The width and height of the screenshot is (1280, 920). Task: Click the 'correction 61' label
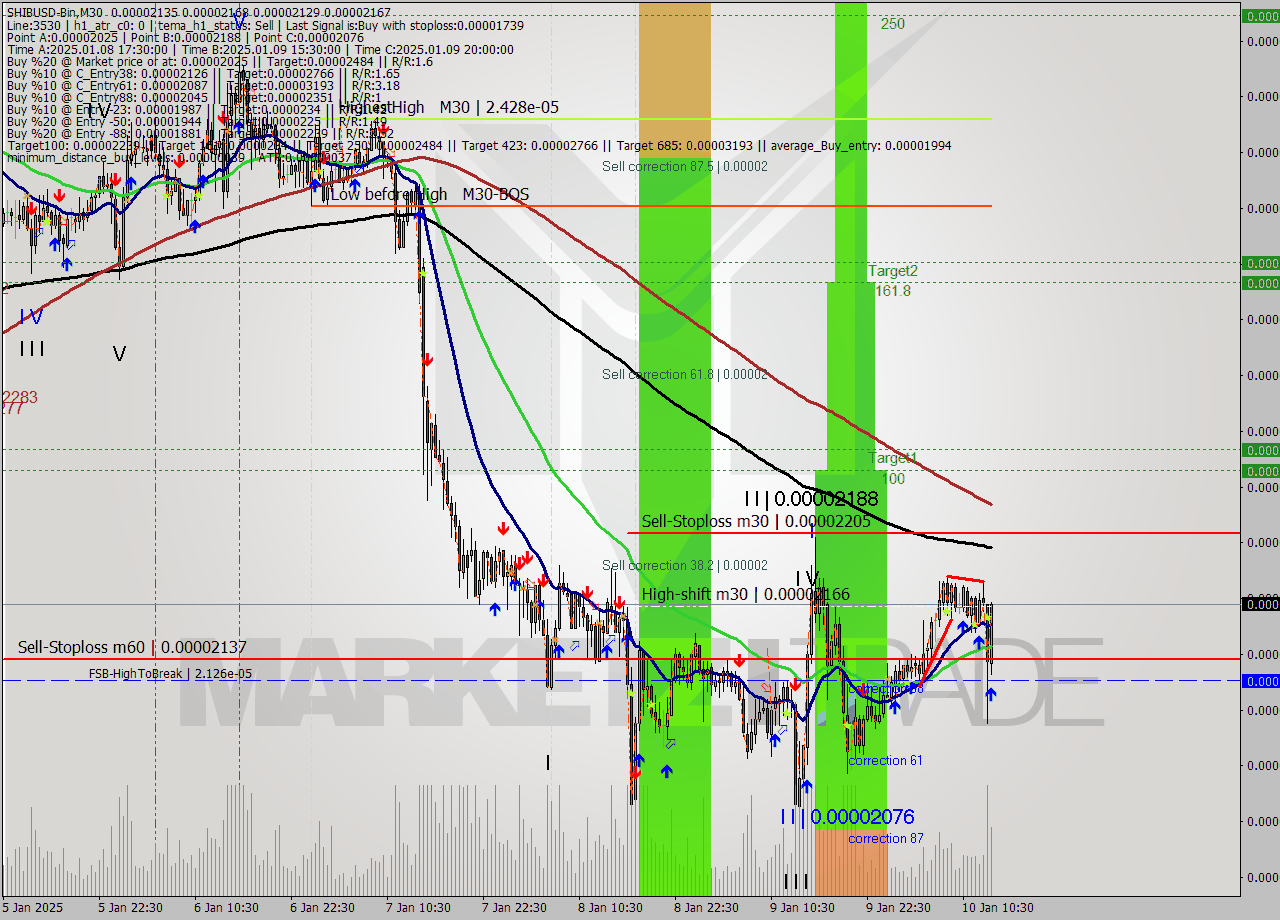coord(885,761)
